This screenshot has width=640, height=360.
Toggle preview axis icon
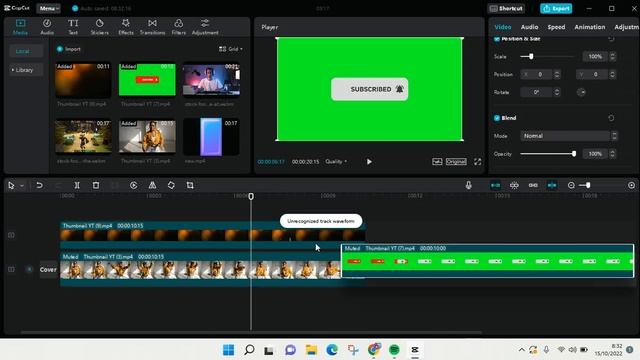[552, 185]
